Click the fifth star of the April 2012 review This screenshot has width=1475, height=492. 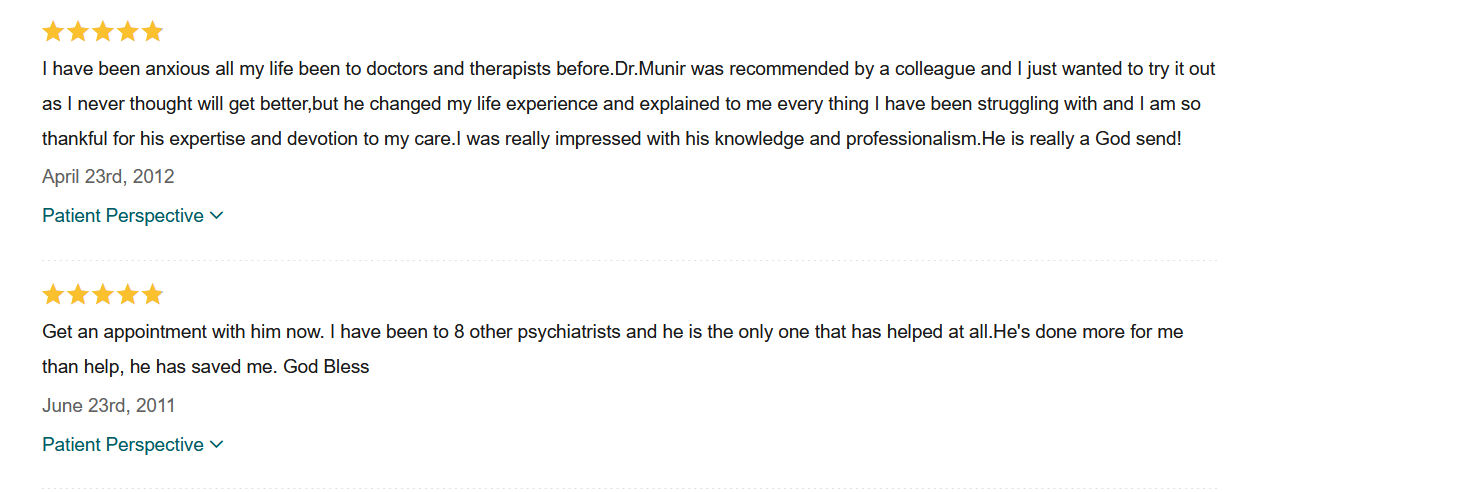[x=152, y=32]
